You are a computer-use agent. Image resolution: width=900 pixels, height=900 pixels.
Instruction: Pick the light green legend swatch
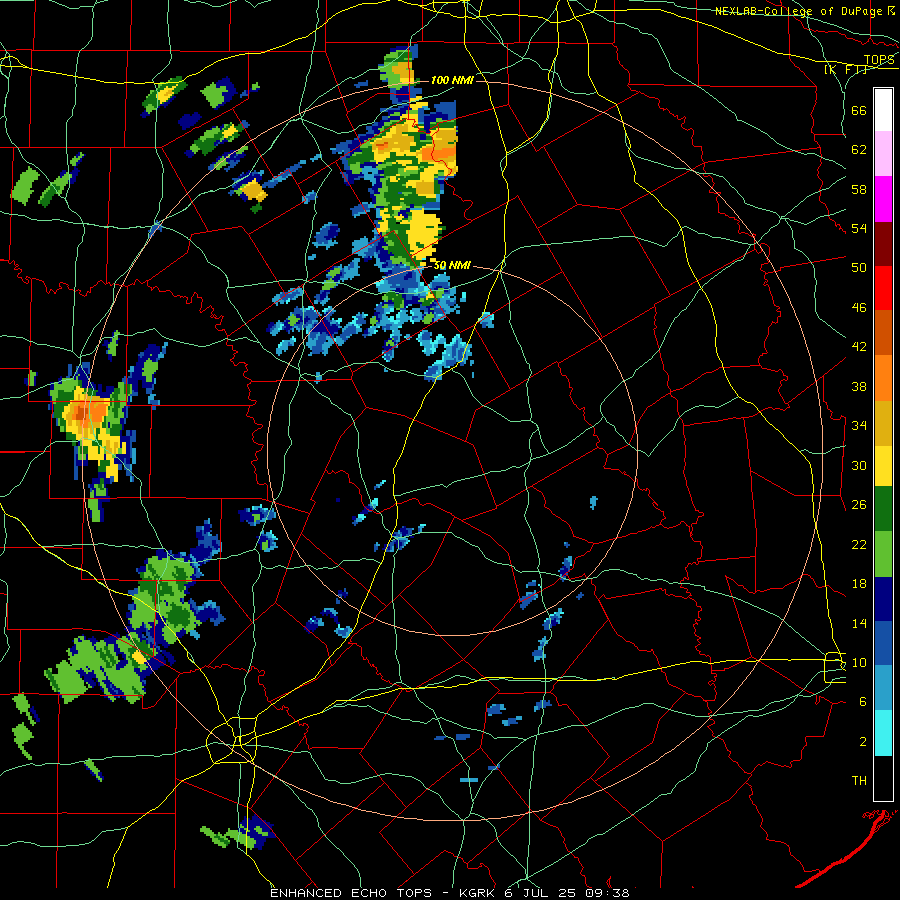883,554
